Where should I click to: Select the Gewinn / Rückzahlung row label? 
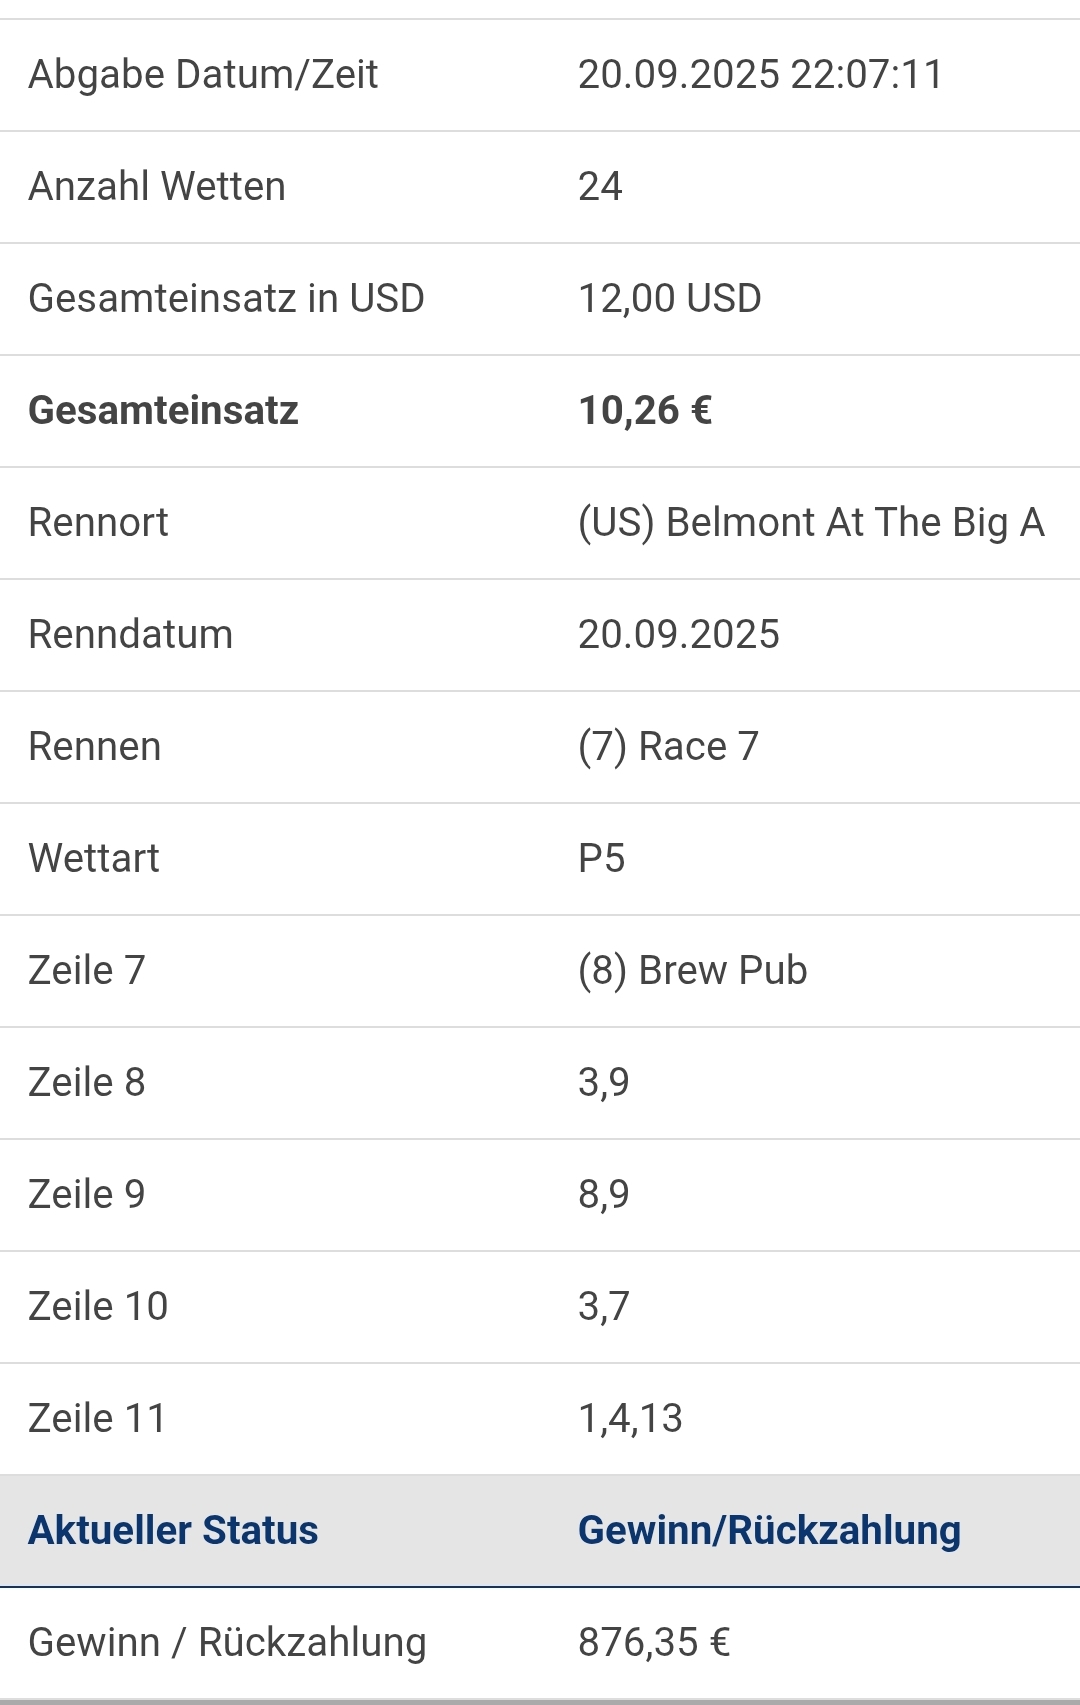click(x=228, y=1643)
